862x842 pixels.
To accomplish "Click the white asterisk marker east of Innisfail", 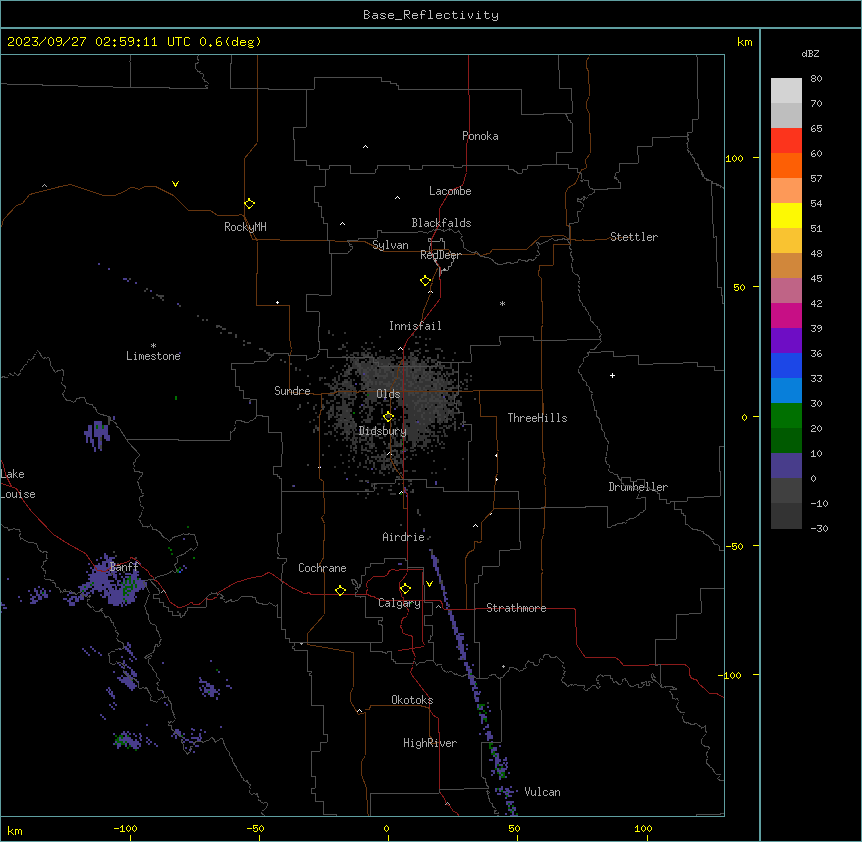I will 502,303.
